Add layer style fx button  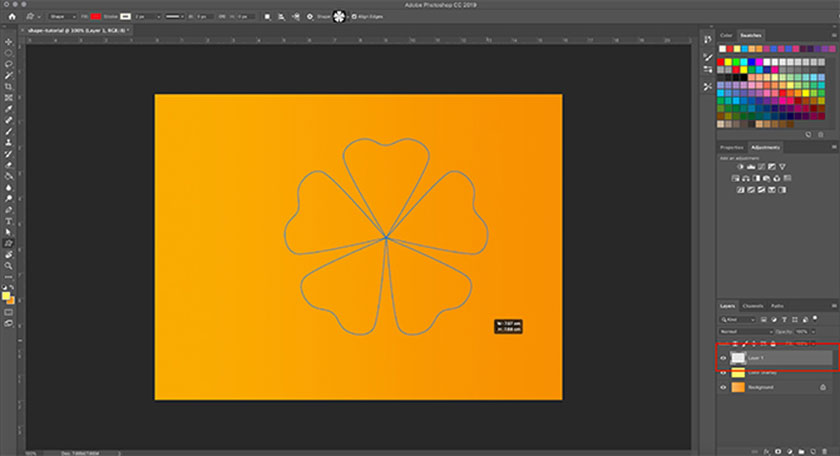(x=767, y=452)
